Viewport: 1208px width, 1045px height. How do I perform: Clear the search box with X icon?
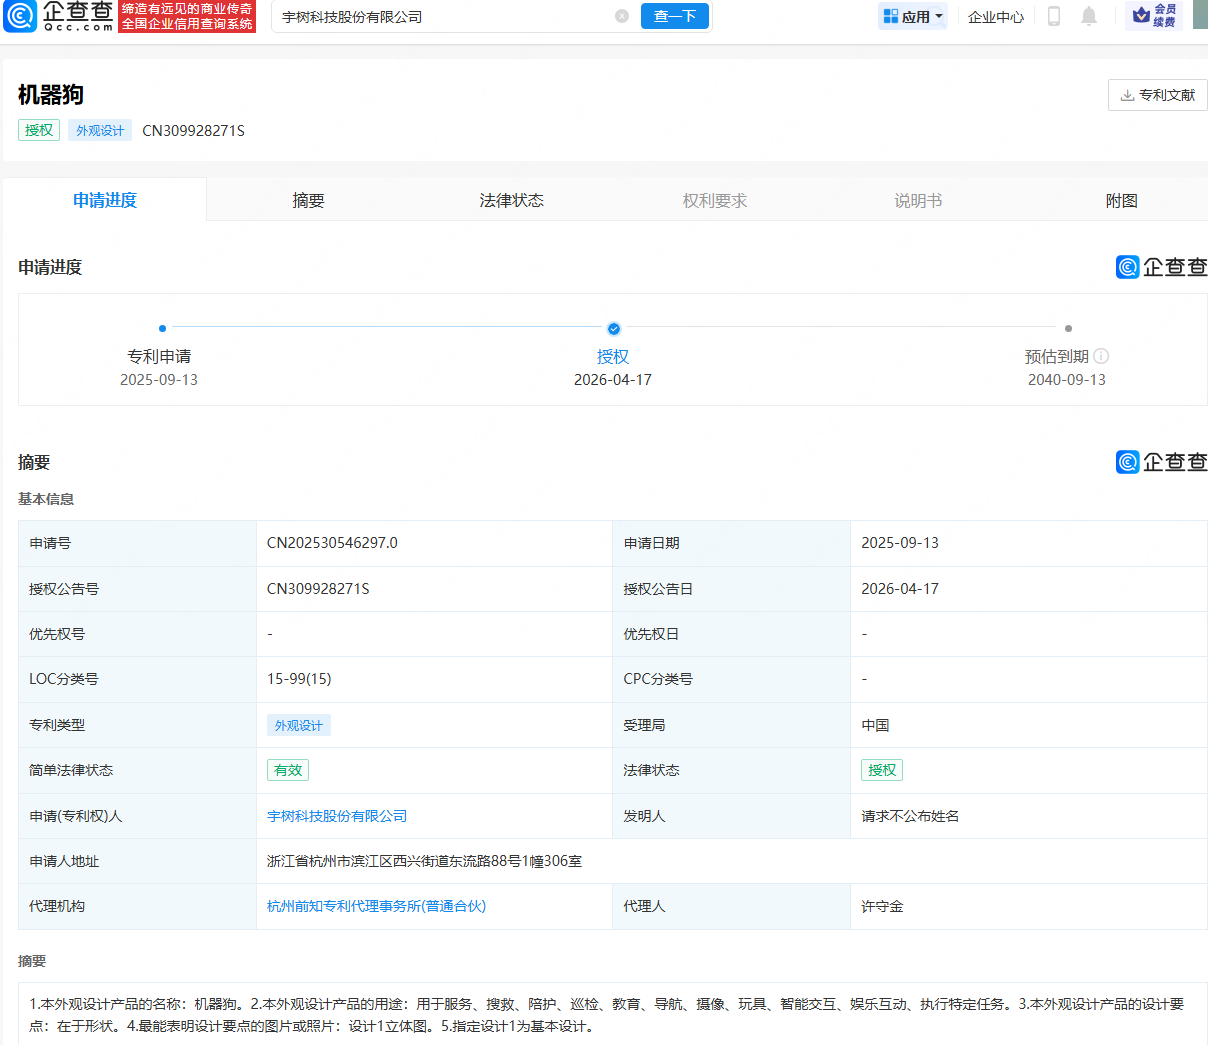pos(622,16)
